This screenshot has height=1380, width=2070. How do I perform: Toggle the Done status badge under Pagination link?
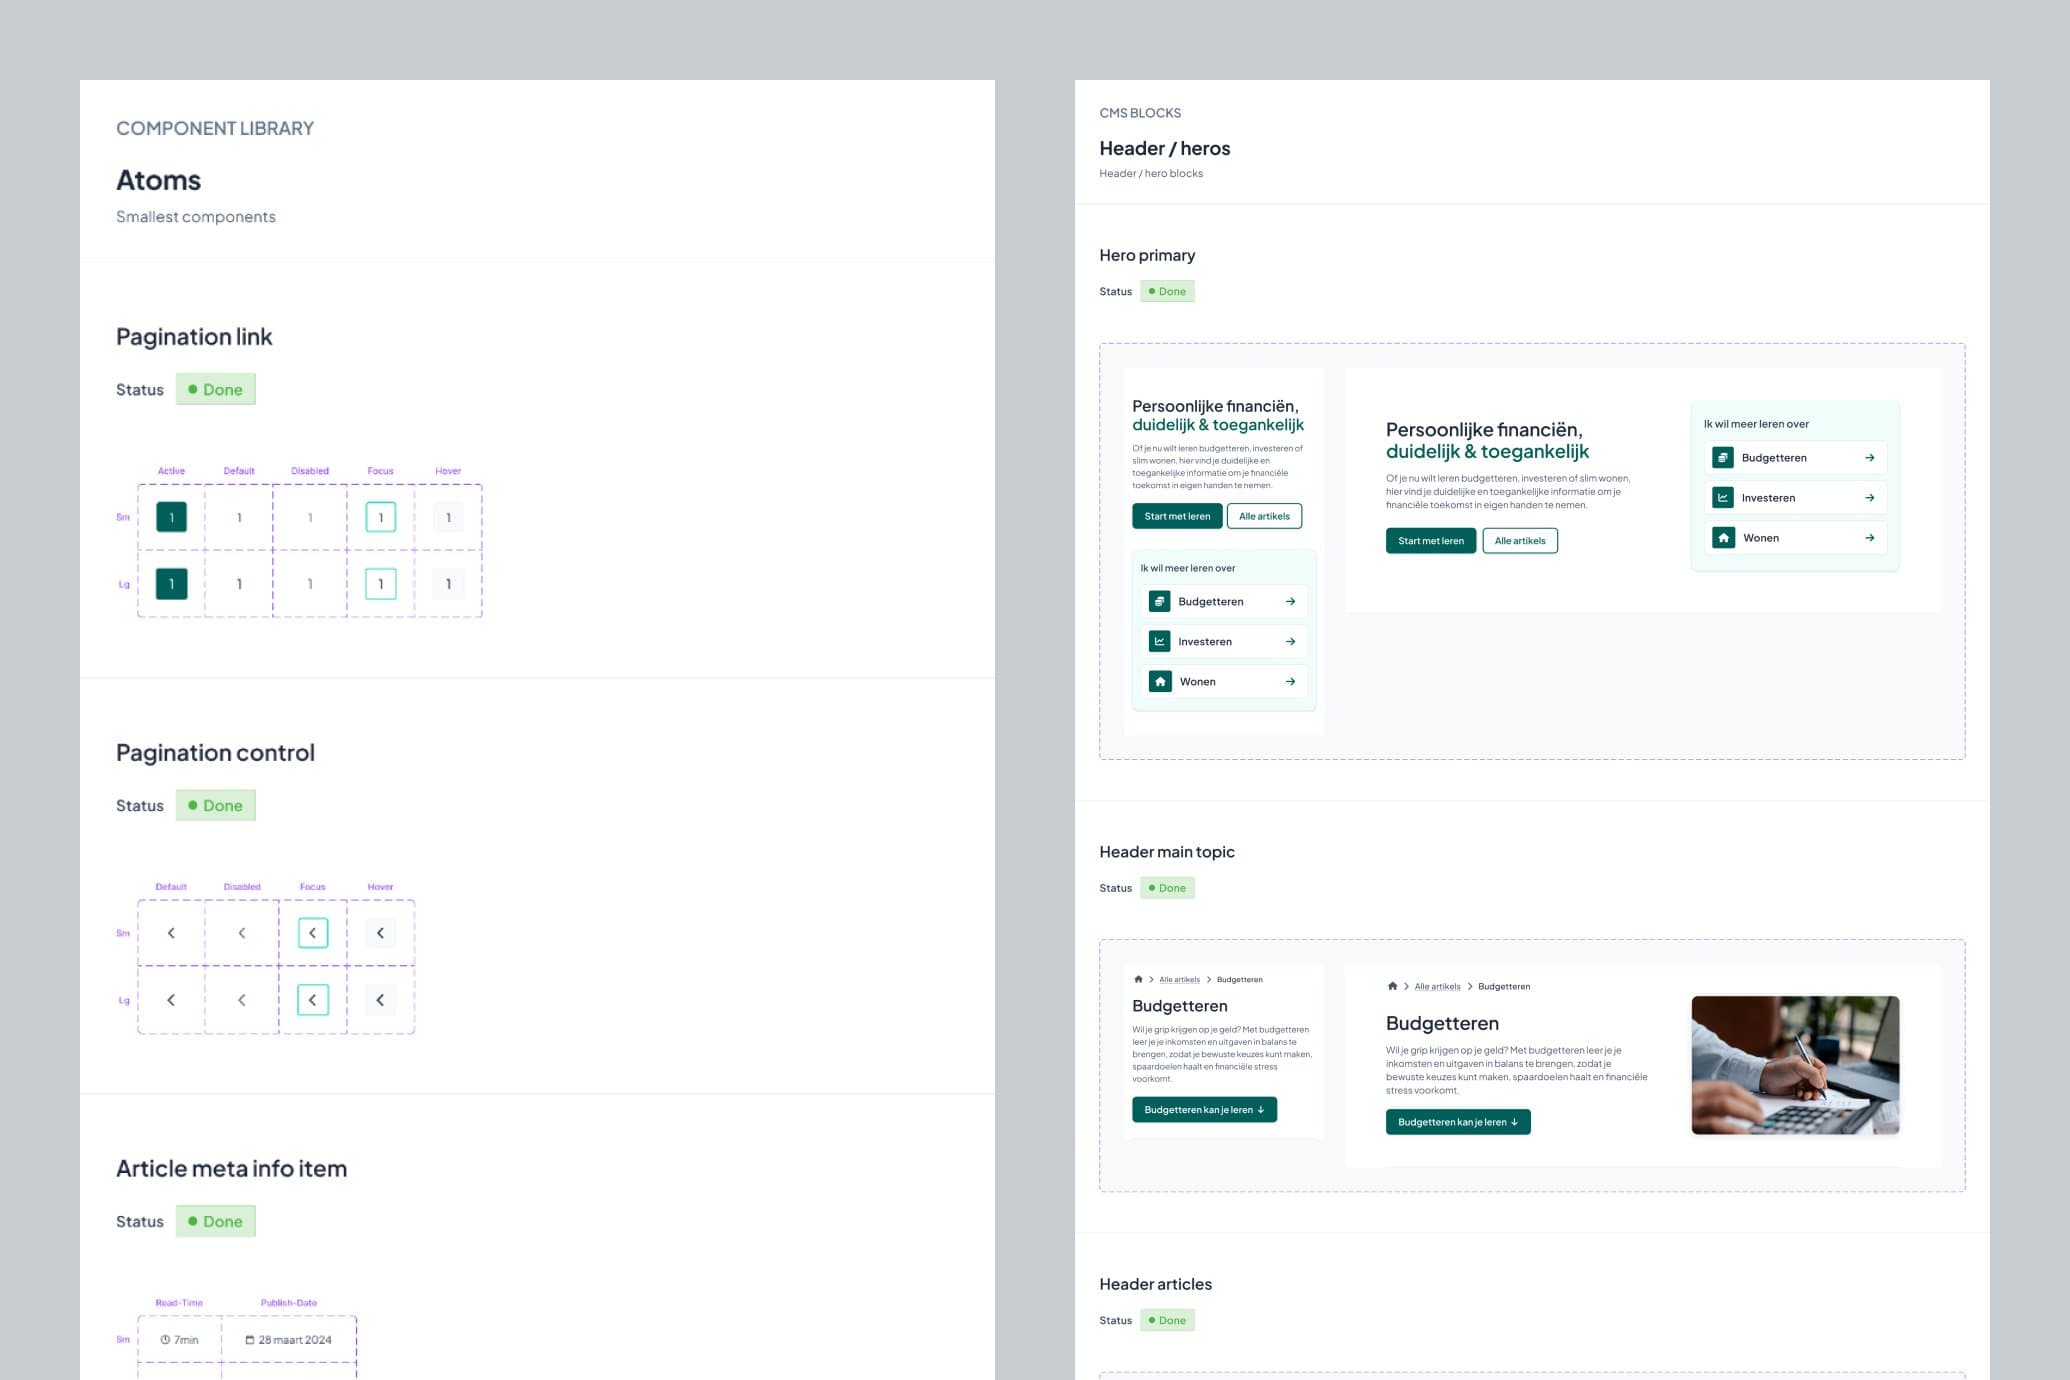215,389
